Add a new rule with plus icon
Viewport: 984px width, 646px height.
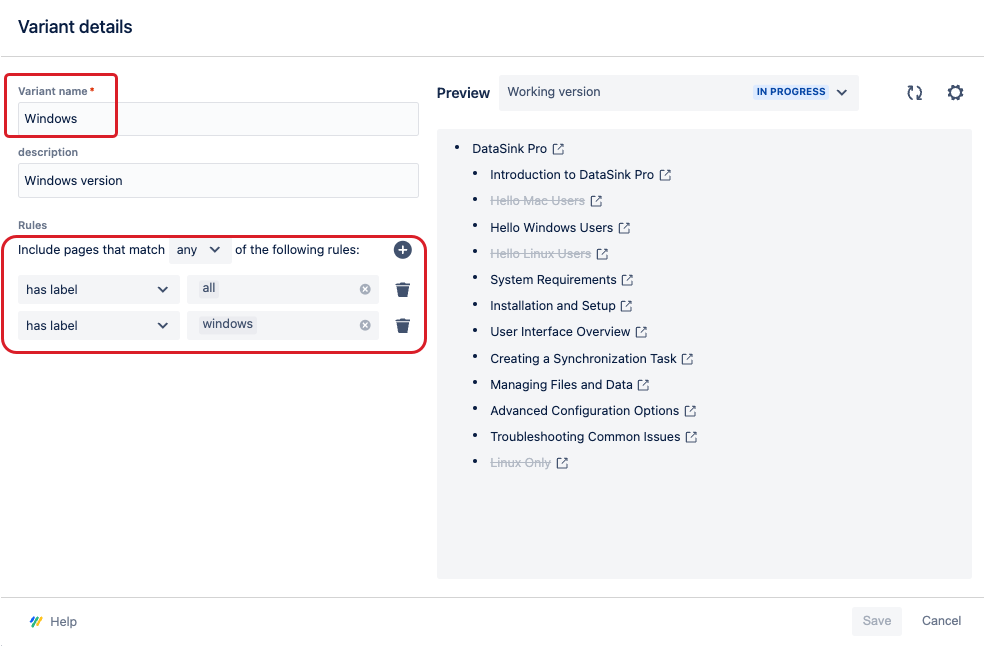pos(402,250)
